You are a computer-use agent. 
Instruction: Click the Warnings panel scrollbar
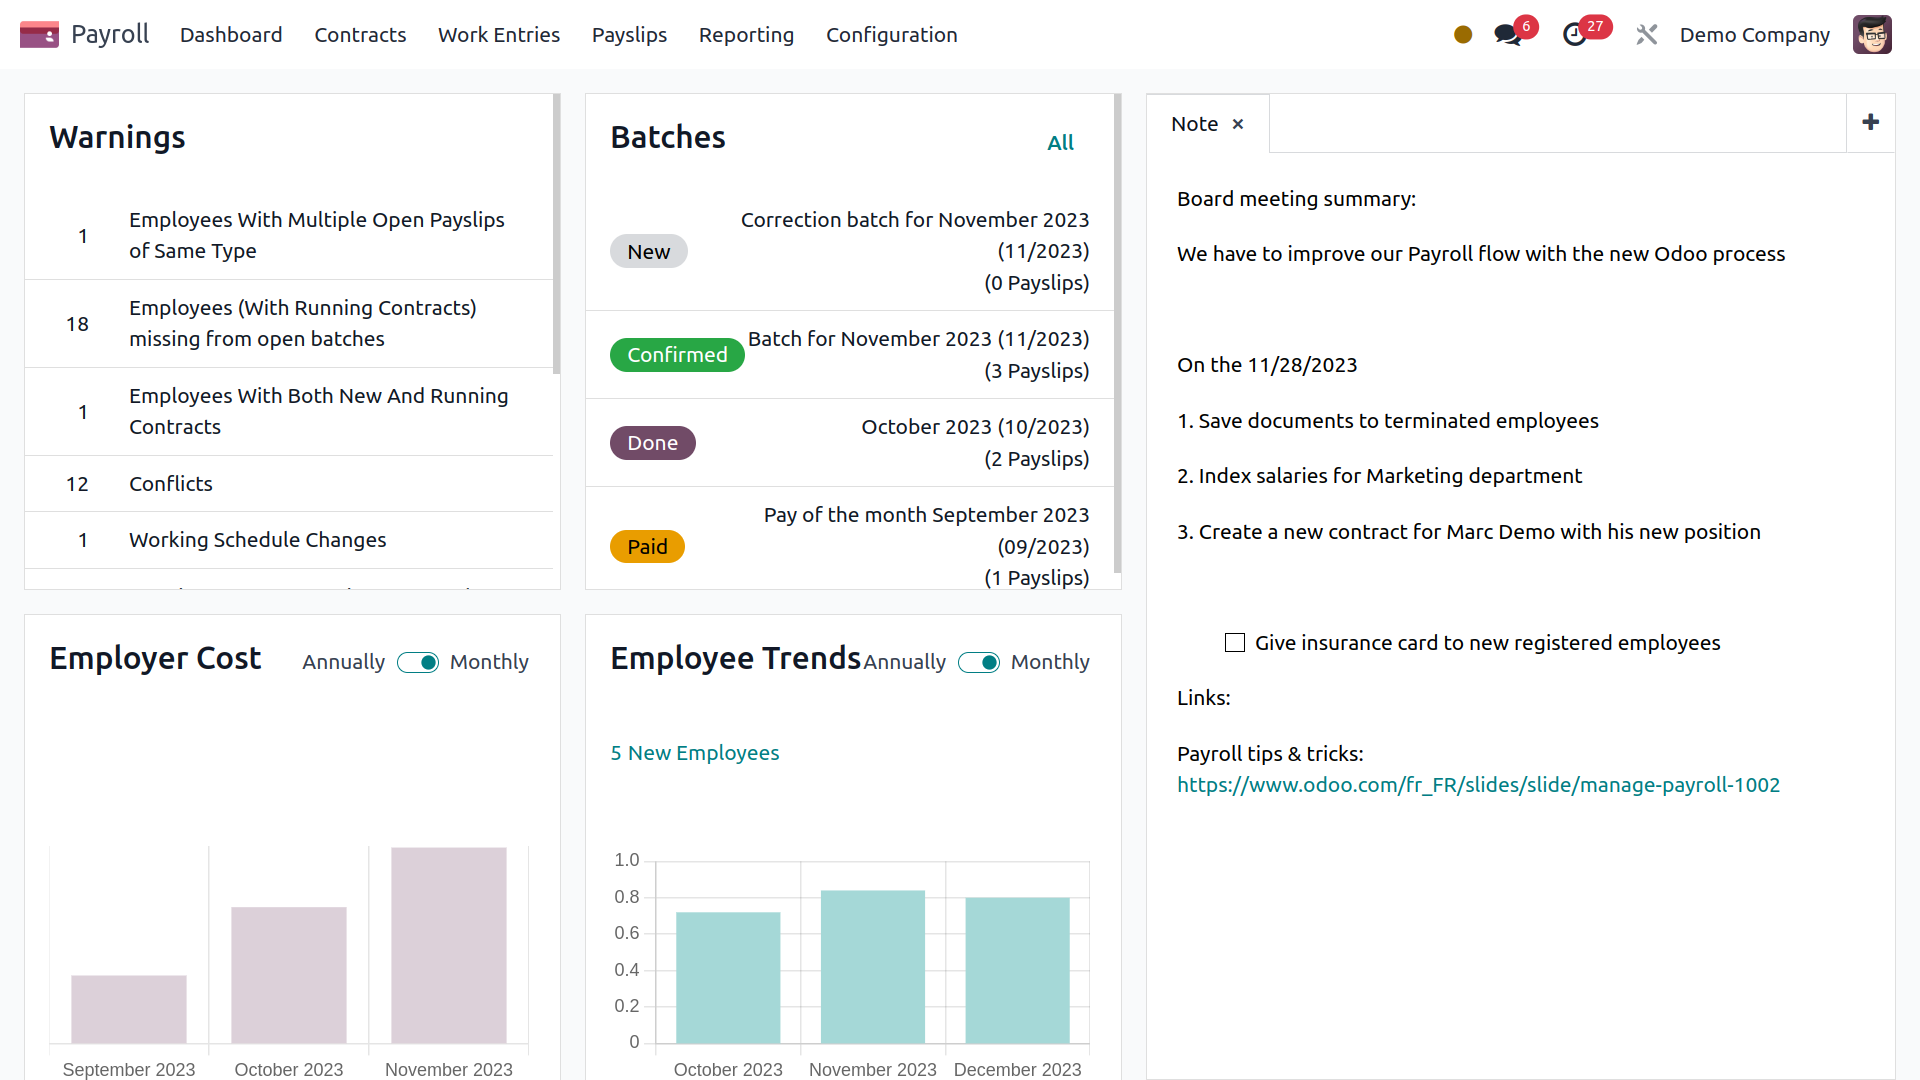(x=556, y=234)
